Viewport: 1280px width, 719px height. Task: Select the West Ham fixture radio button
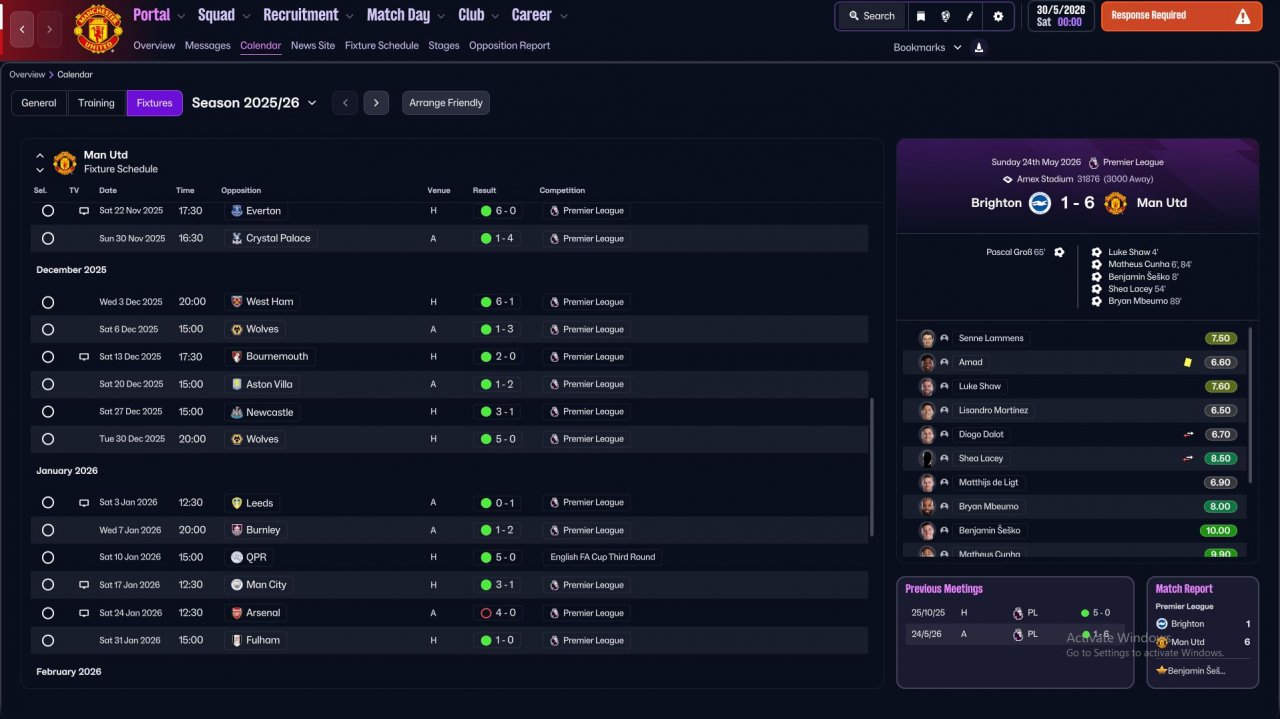48,302
